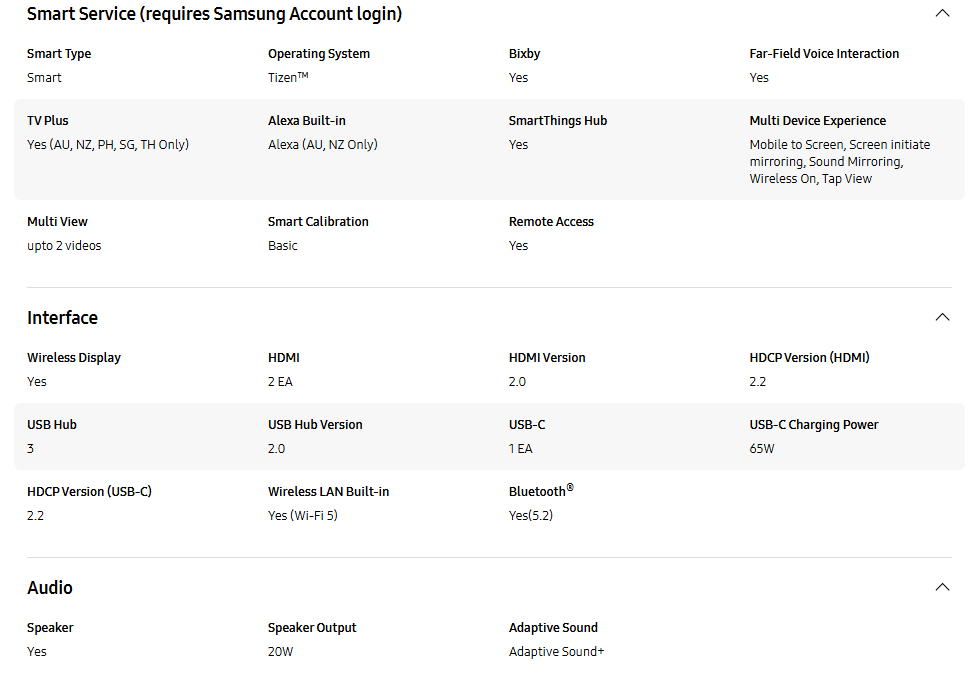The image size is (974, 692).
Task: Click the USB-C Charging Power label
Action: 814,425
